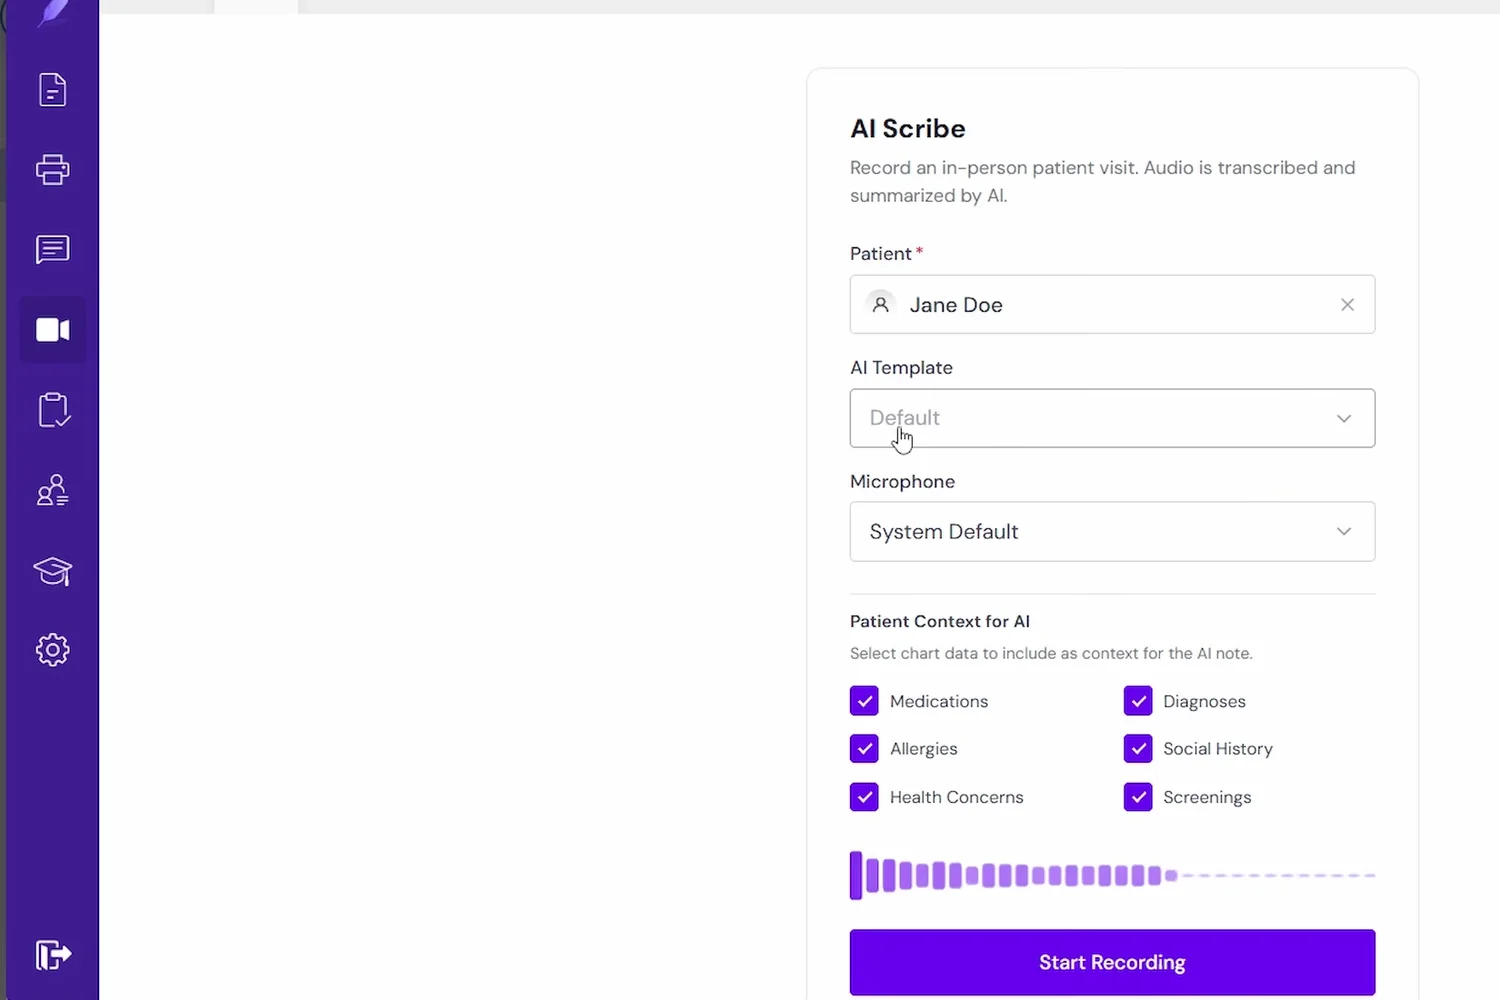The width and height of the screenshot is (1500, 1000).
Task: Disable the Screenings checkbox
Action: (x=1138, y=797)
